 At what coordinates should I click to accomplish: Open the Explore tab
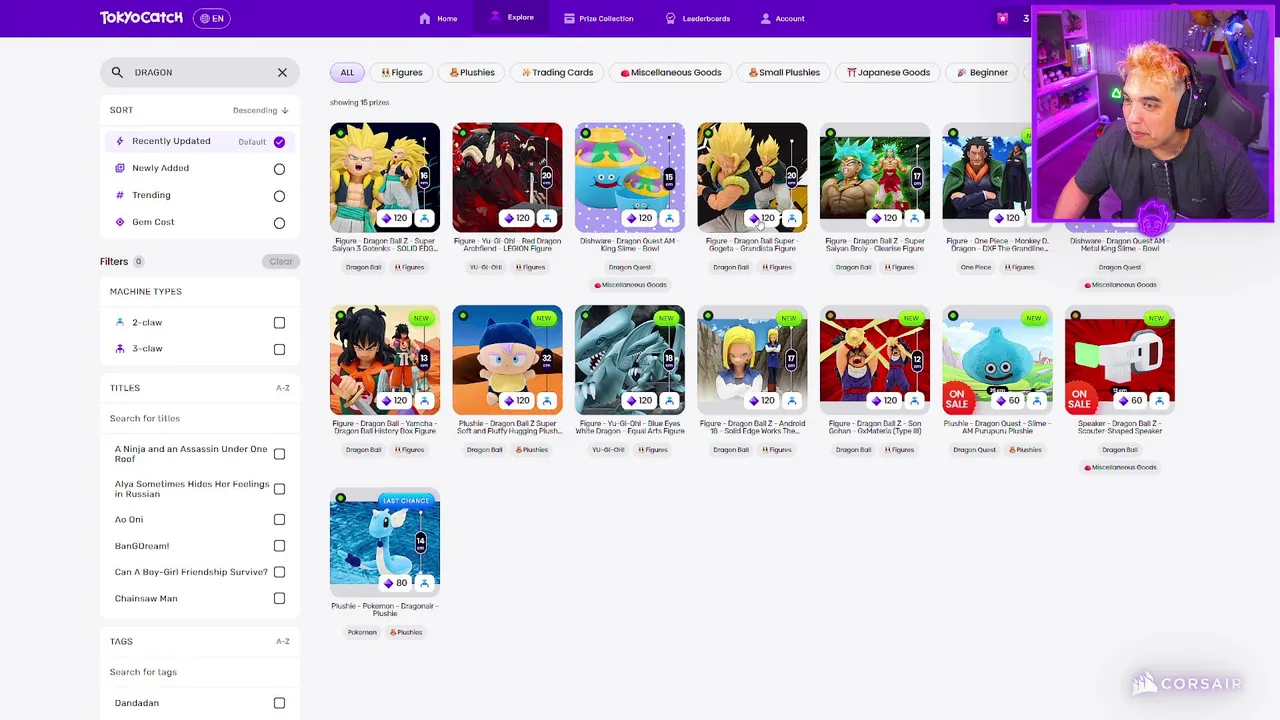click(x=511, y=18)
